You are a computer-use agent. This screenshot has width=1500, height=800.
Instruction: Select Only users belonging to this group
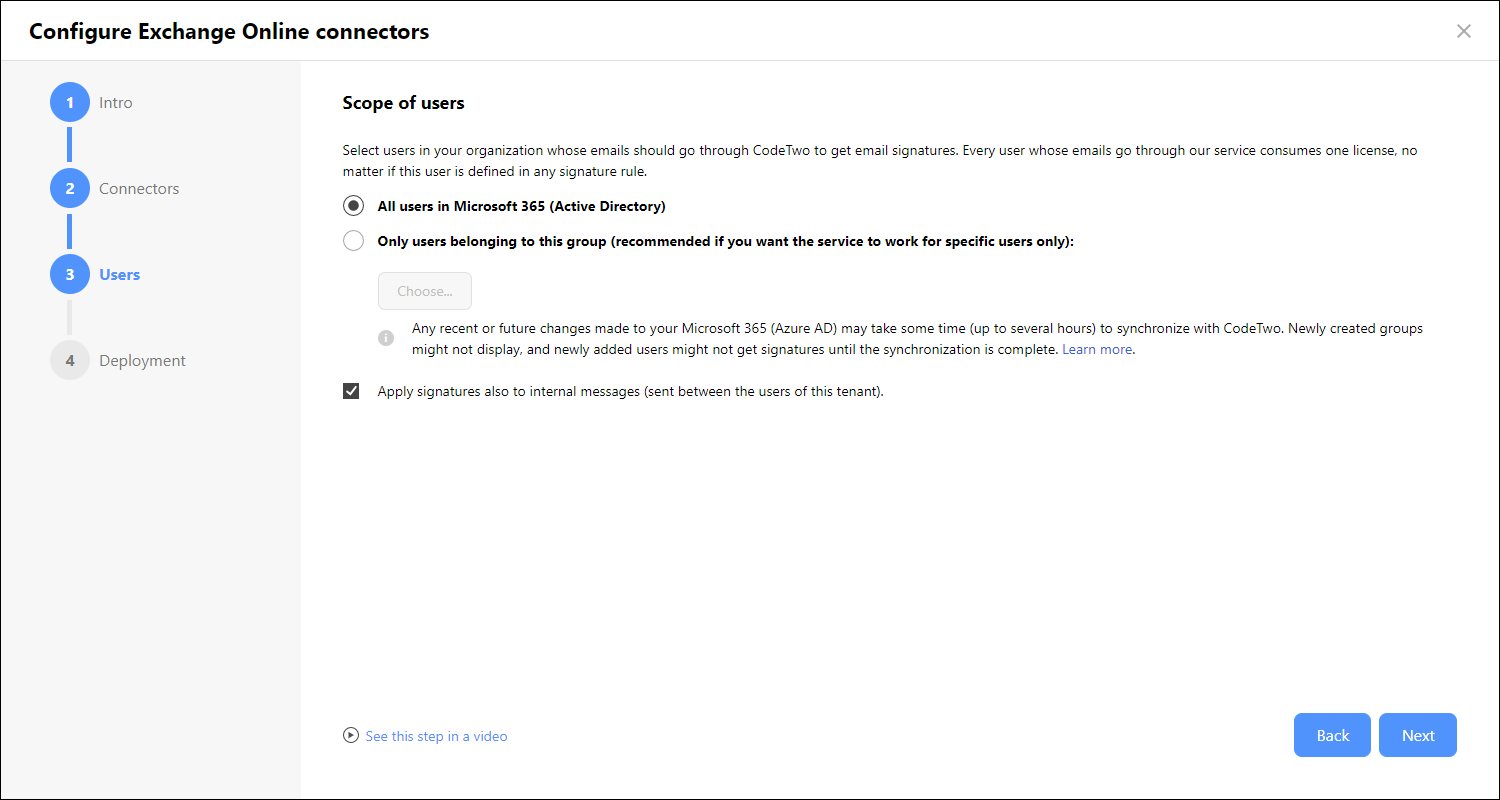(x=353, y=241)
